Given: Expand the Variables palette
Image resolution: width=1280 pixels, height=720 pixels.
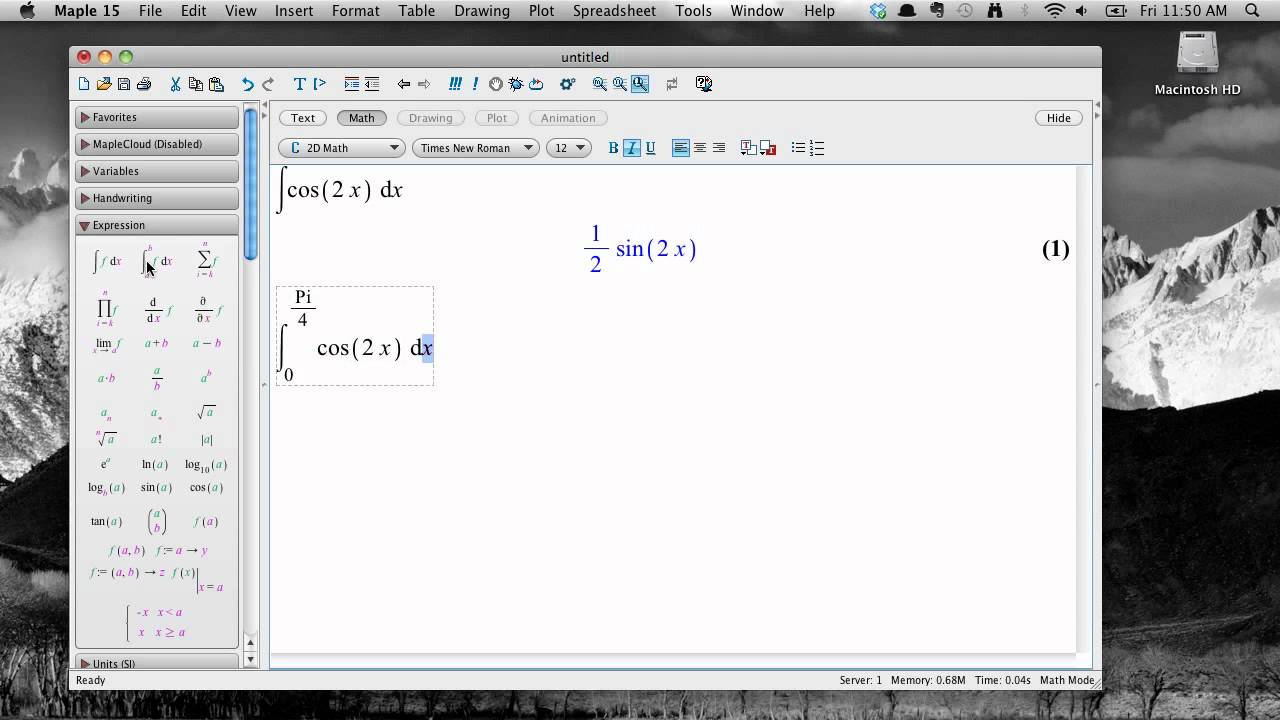Looking at the screenshot, I should point(157,171).
